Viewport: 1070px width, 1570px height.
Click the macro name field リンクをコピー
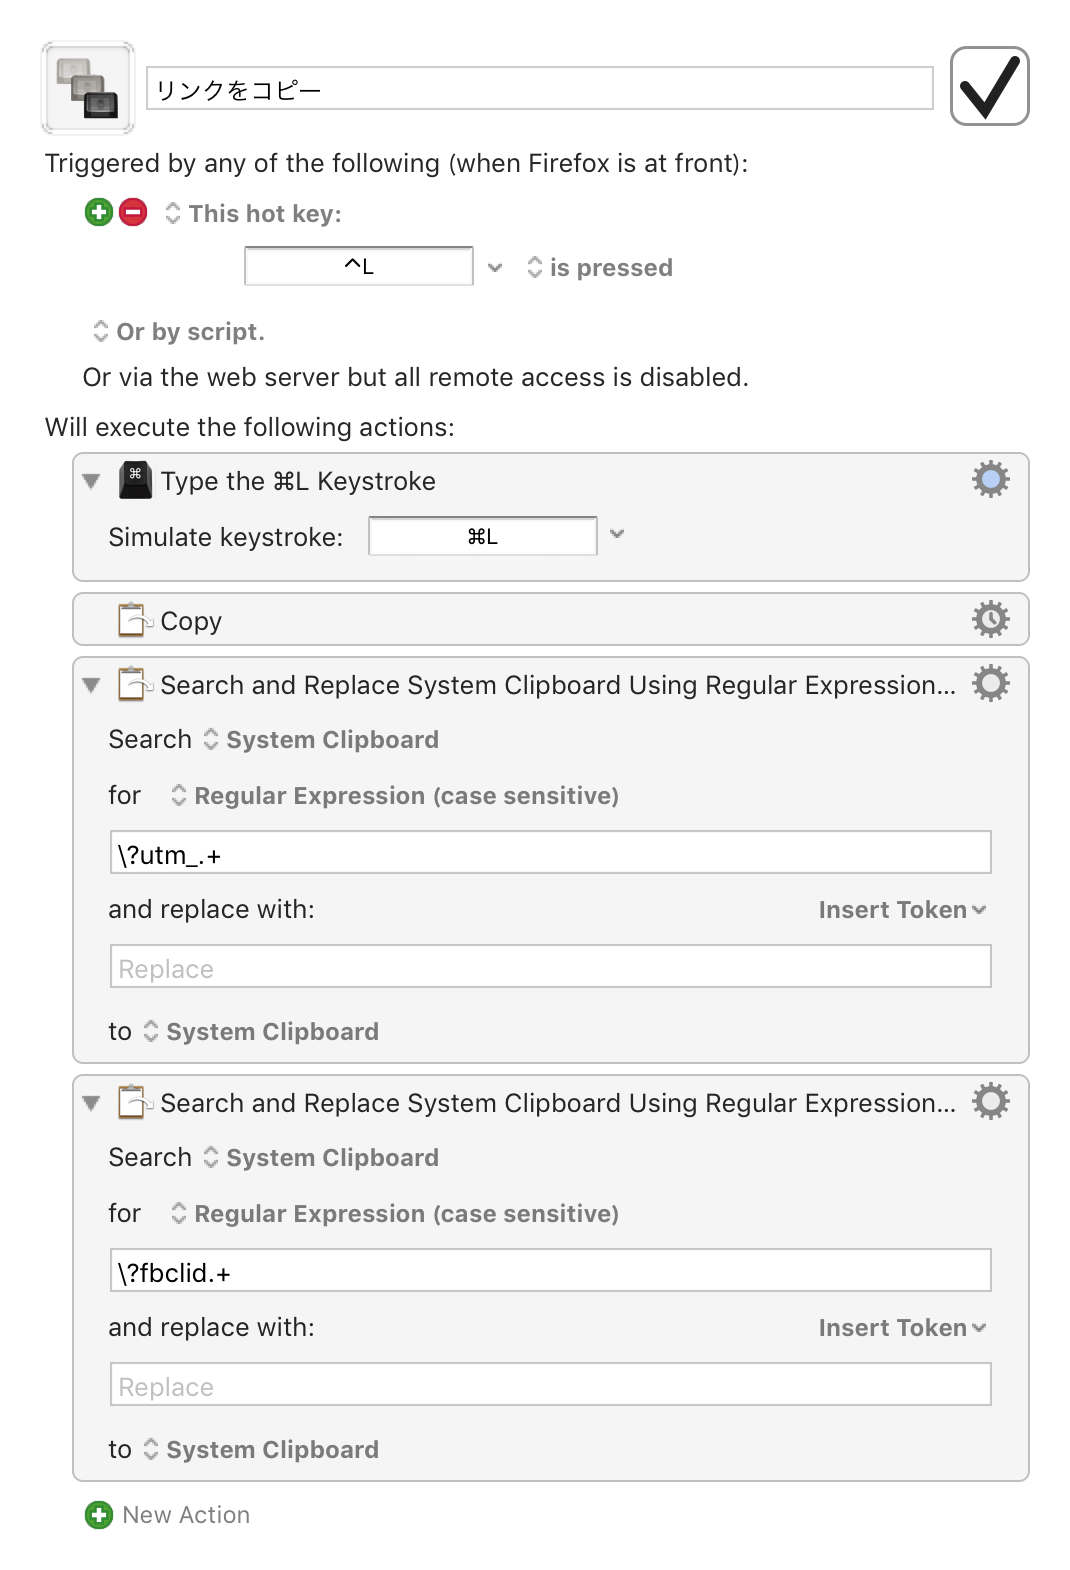click(x=540, y=89)
